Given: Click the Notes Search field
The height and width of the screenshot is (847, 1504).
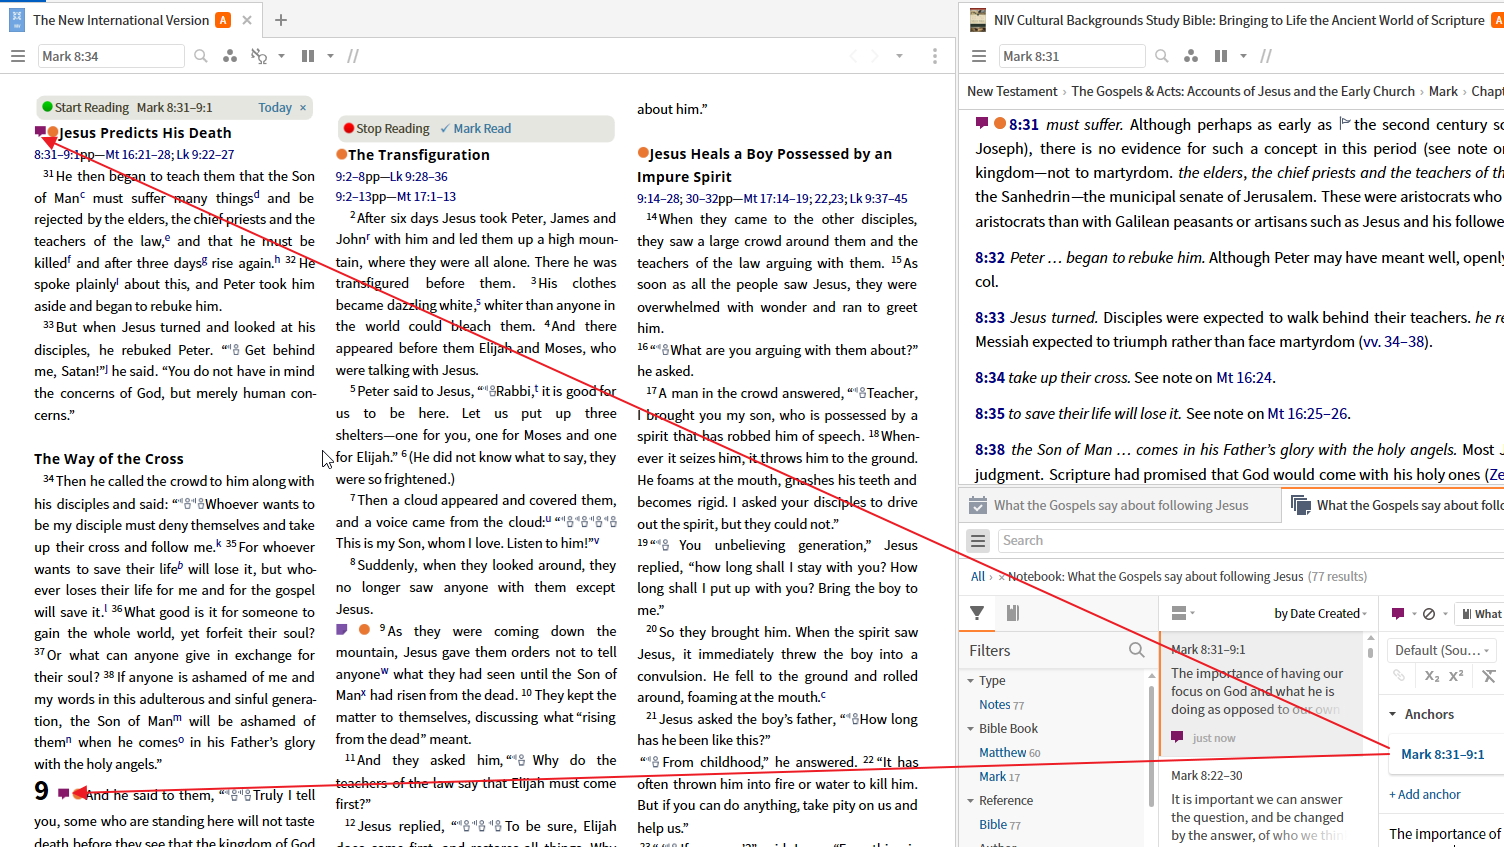Looking at the screenshot, I should click(x=1250, y=540).
